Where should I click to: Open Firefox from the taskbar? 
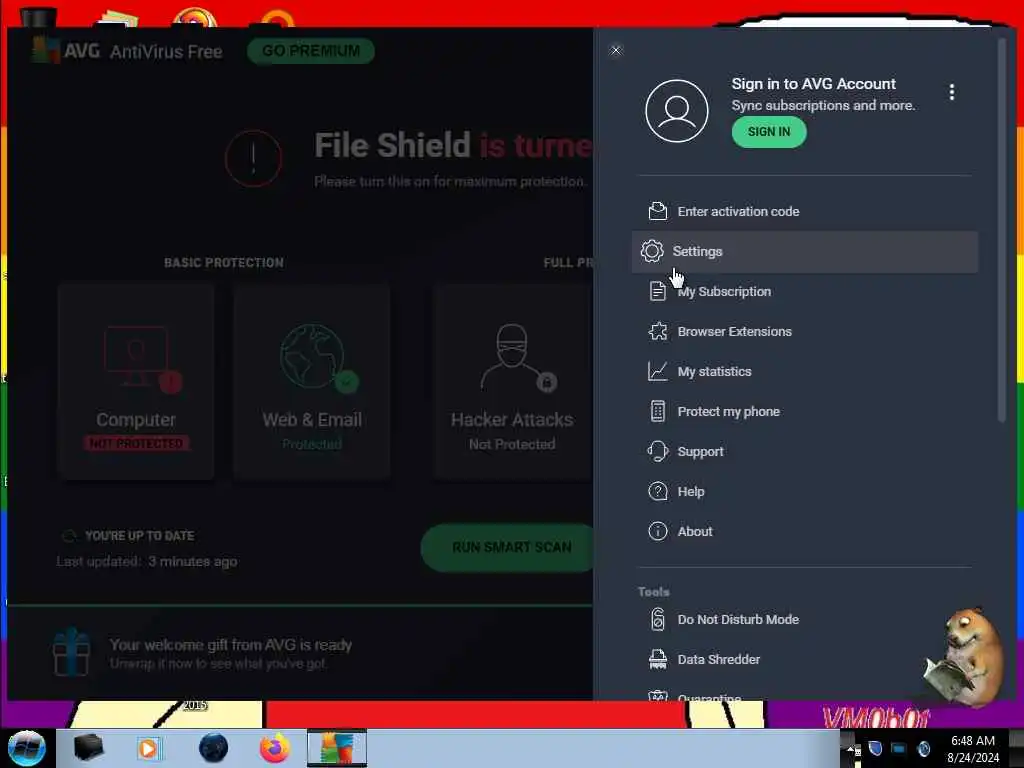(x=275, y=748)
